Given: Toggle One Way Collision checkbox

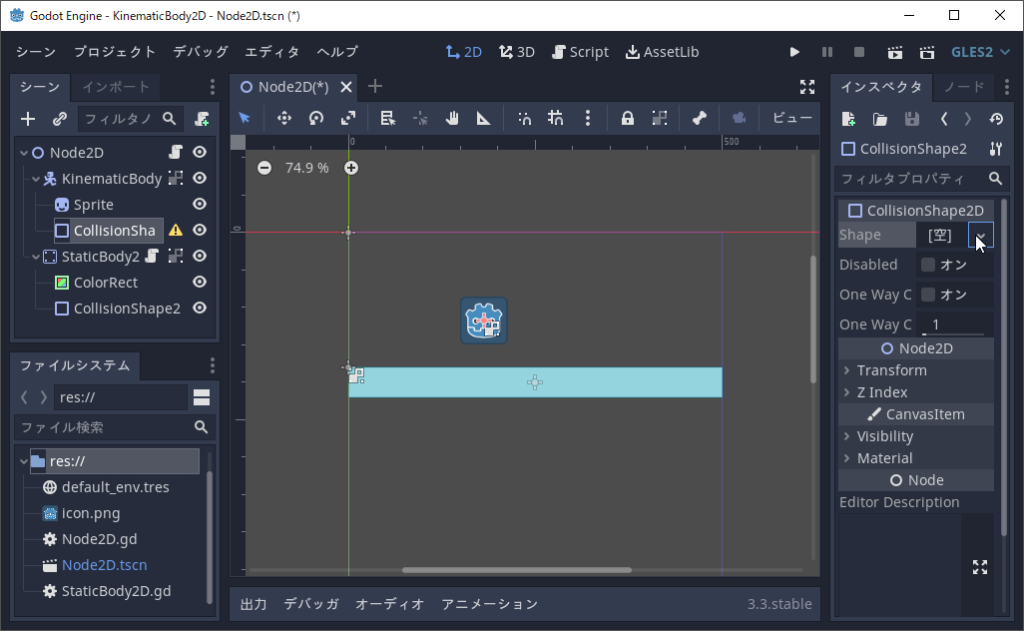Looking at the screenshot, I should tap(928, 295).
